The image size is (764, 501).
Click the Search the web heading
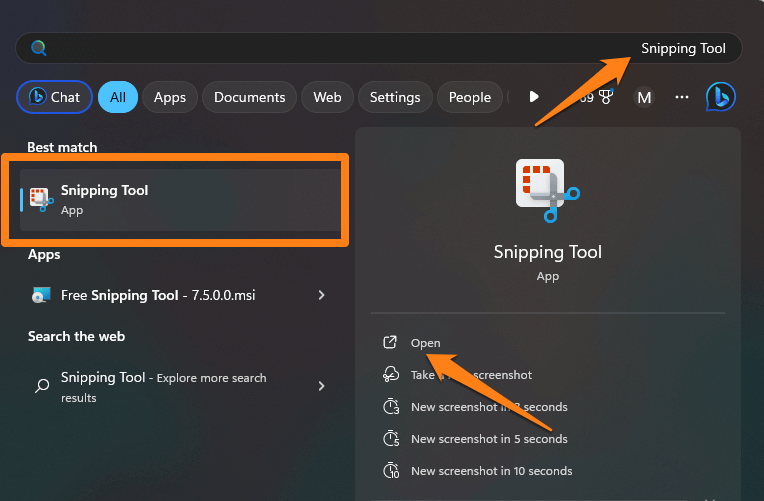(76, 336)
